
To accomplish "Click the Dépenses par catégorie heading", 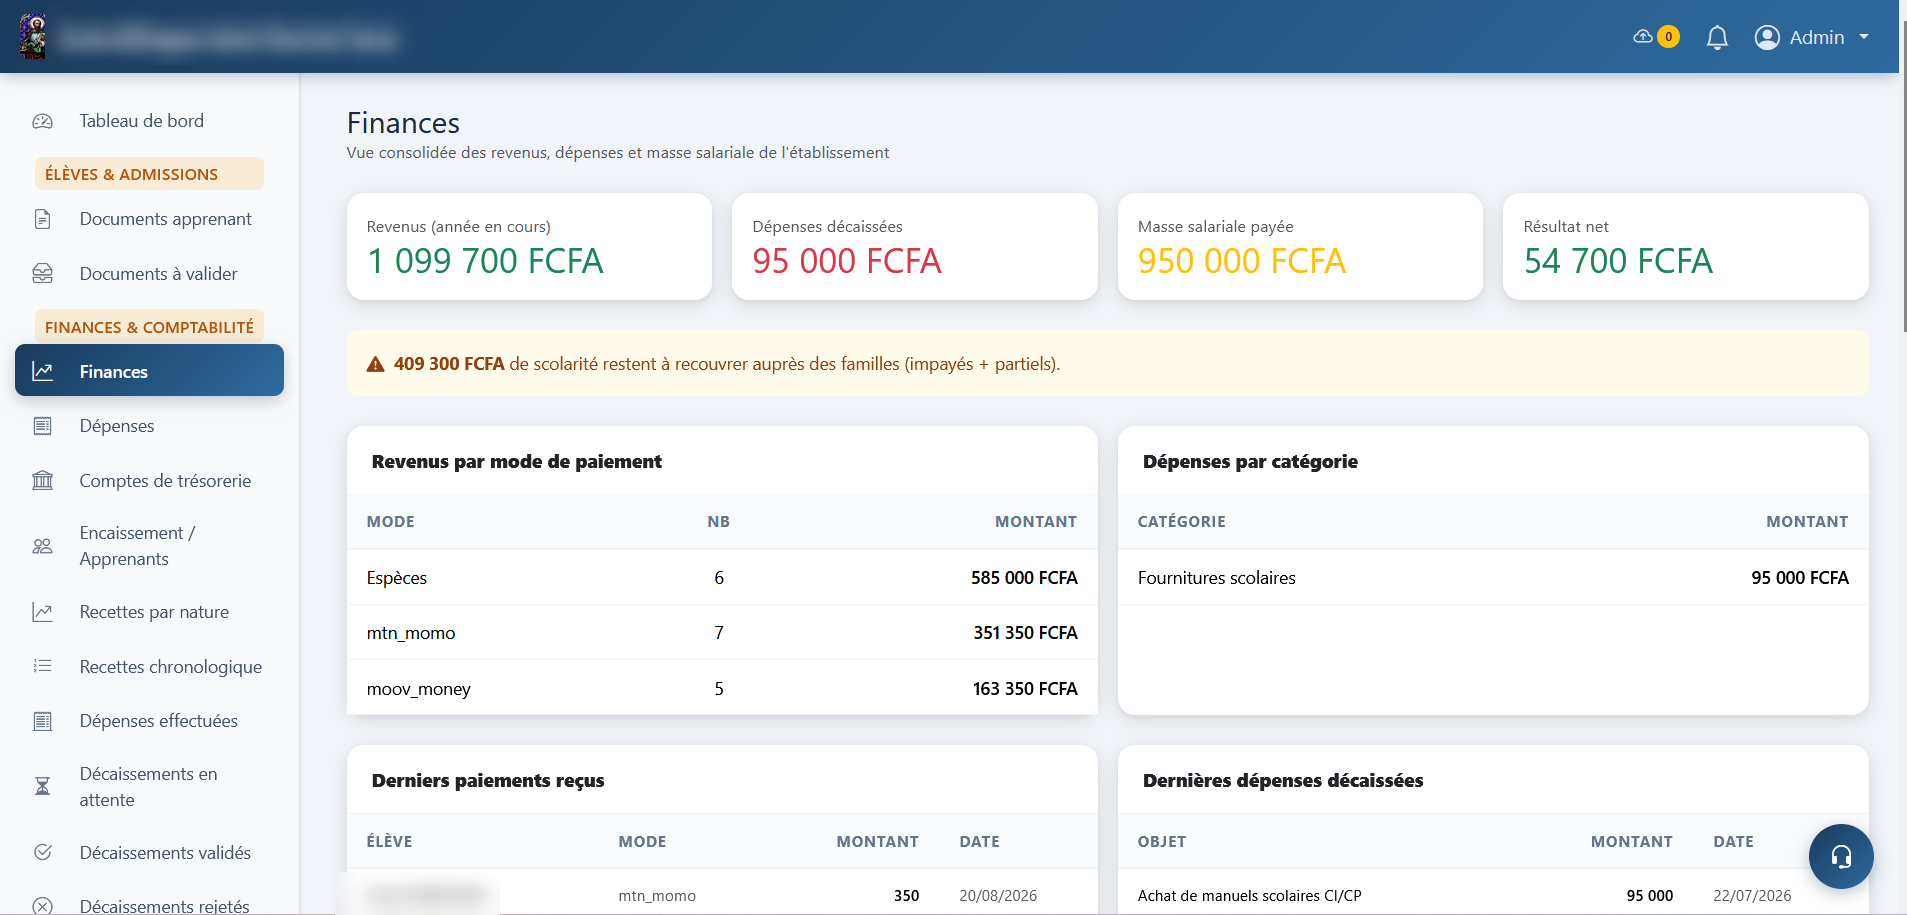I will click(x=1250, y=462).
